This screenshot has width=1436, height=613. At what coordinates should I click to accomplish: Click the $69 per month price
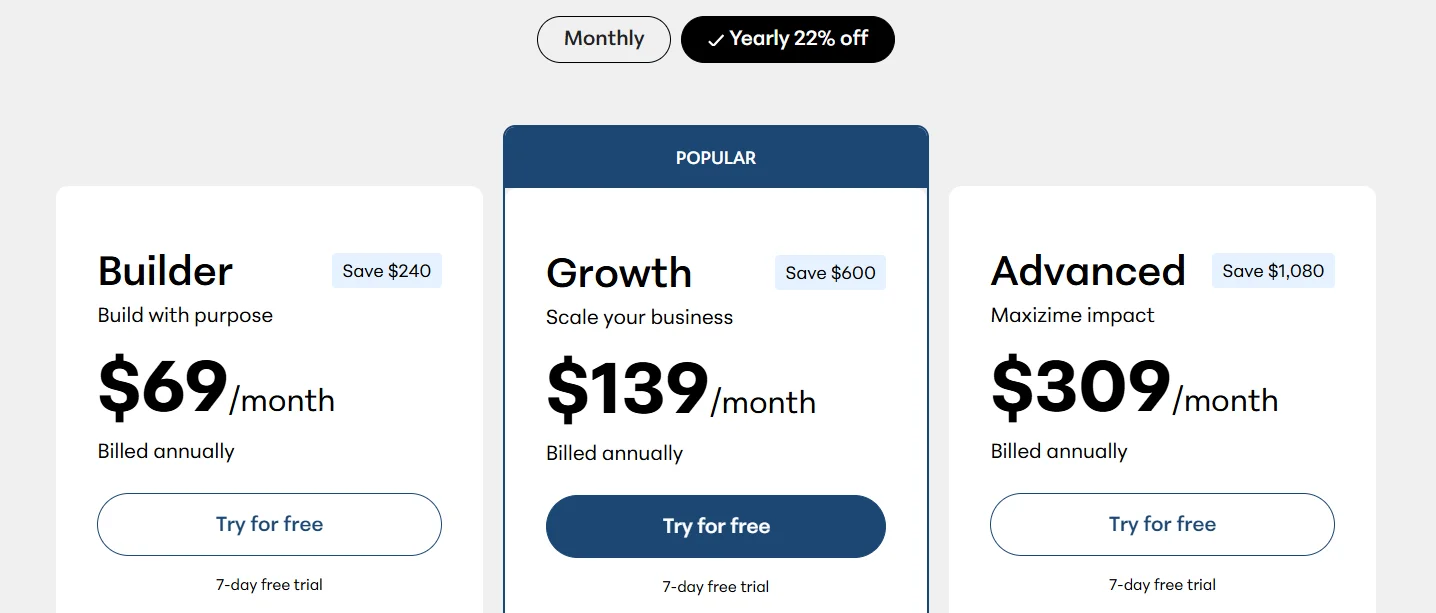pyautogui.click(x=216, y=388)
